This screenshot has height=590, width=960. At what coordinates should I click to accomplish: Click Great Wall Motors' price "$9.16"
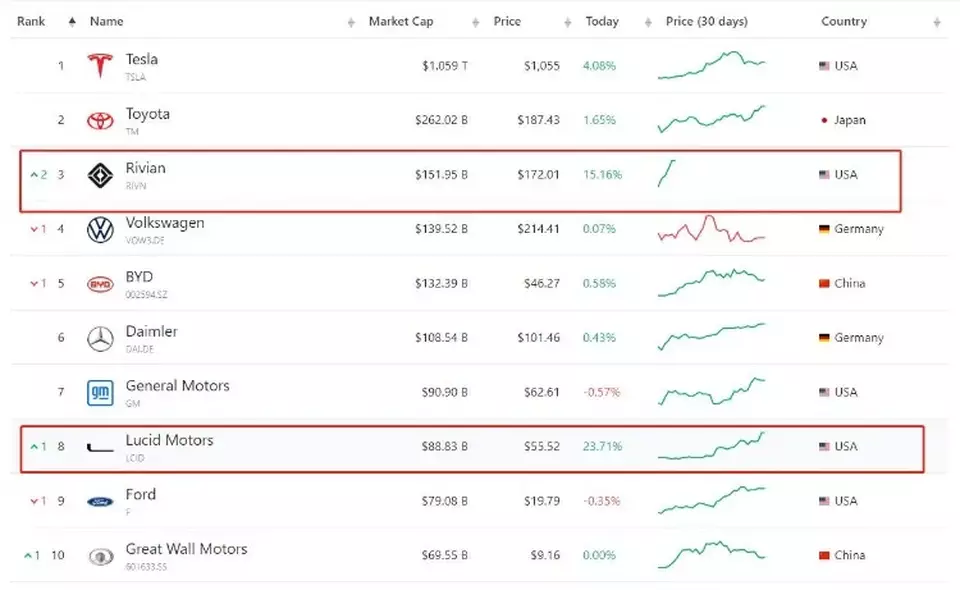pos(545,555)
